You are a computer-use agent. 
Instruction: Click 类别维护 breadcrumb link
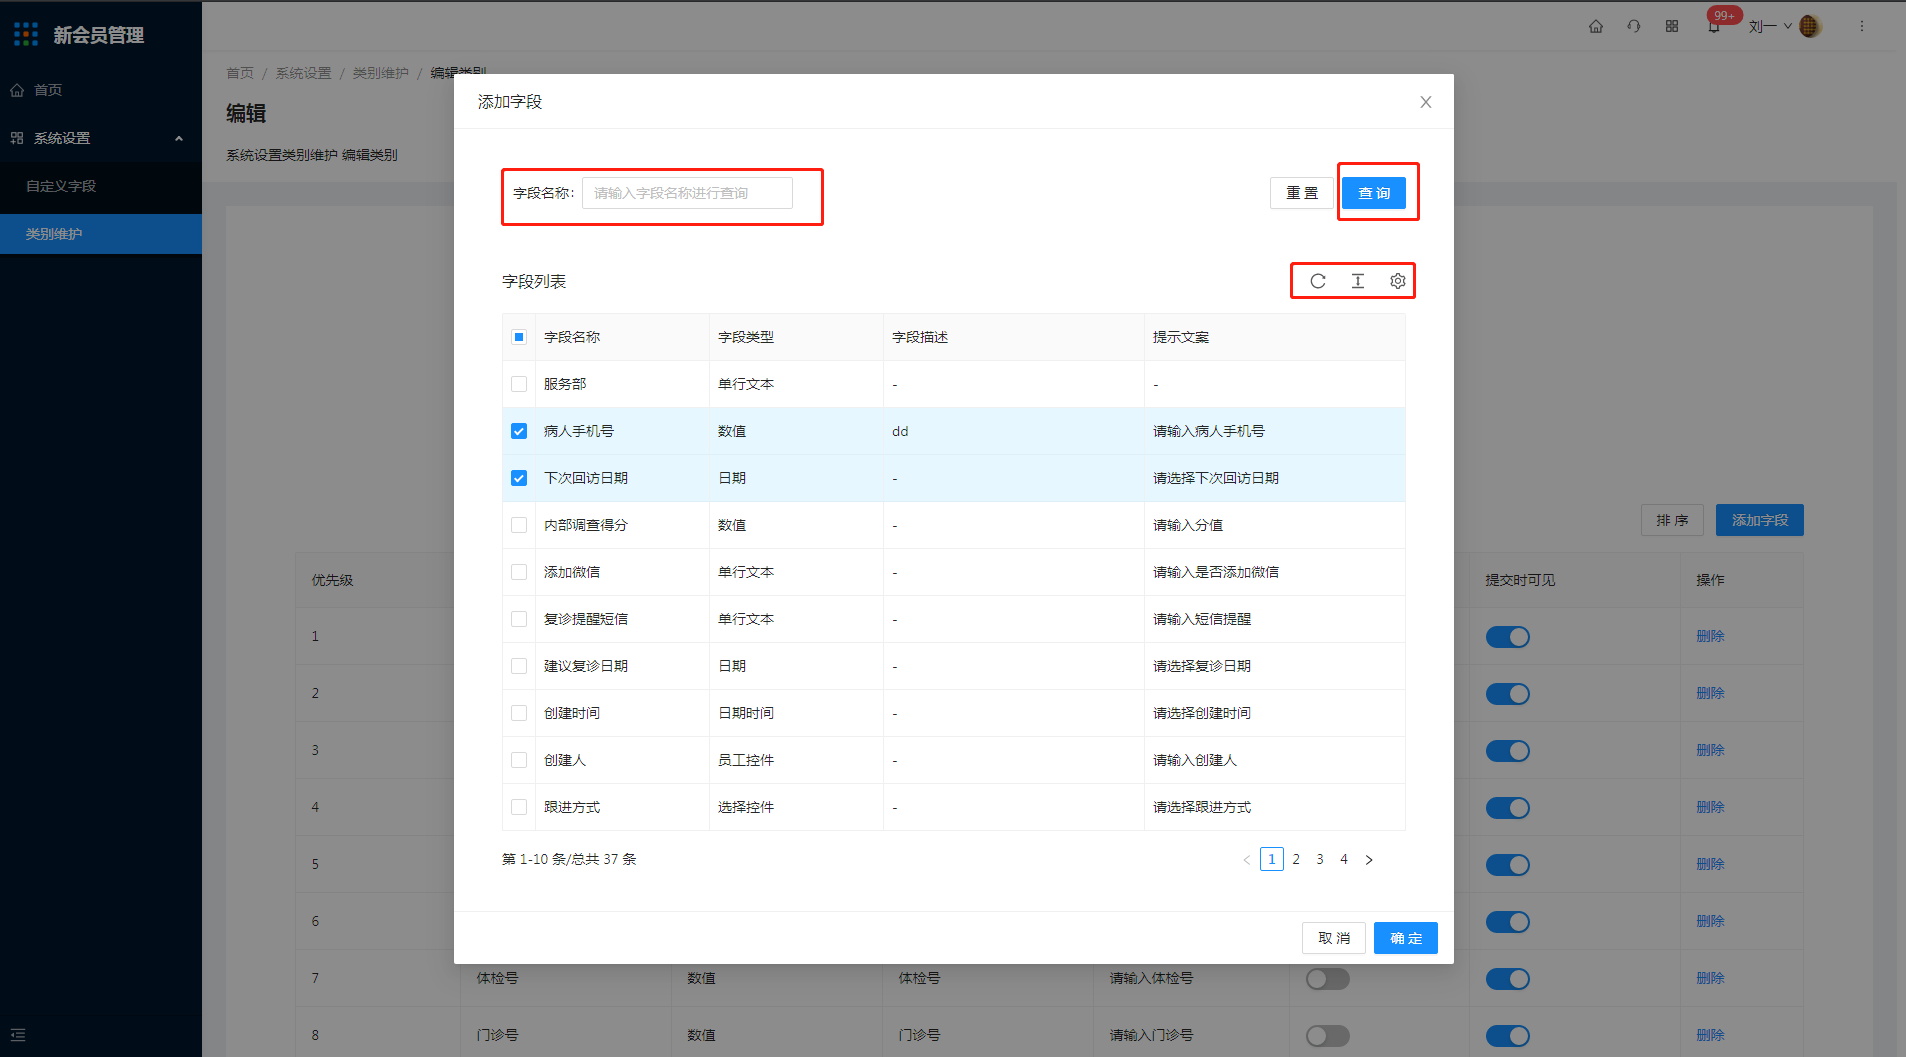[381, 73]
